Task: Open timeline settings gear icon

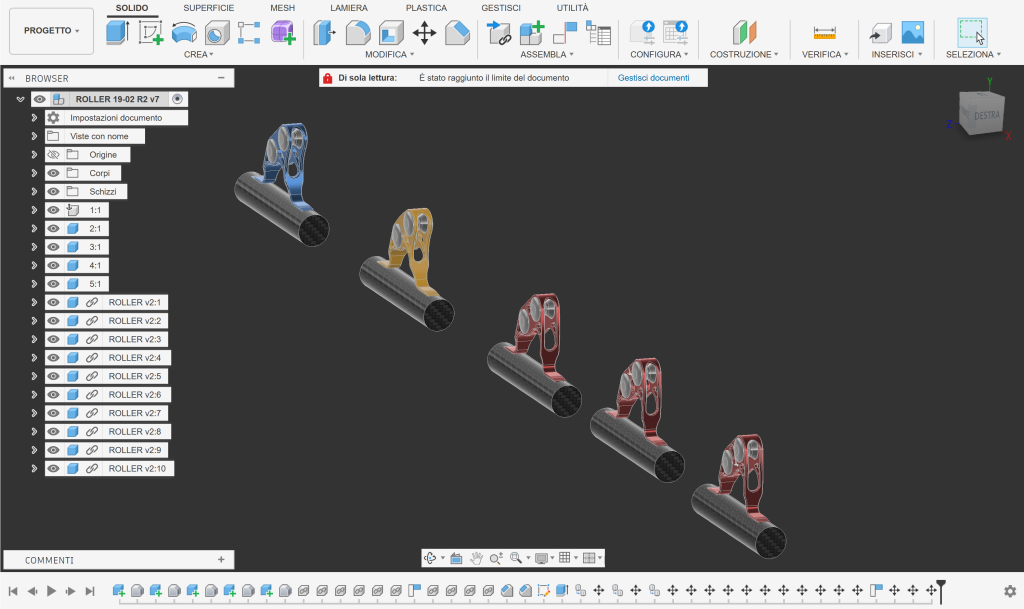Action: pos(1009,591)
